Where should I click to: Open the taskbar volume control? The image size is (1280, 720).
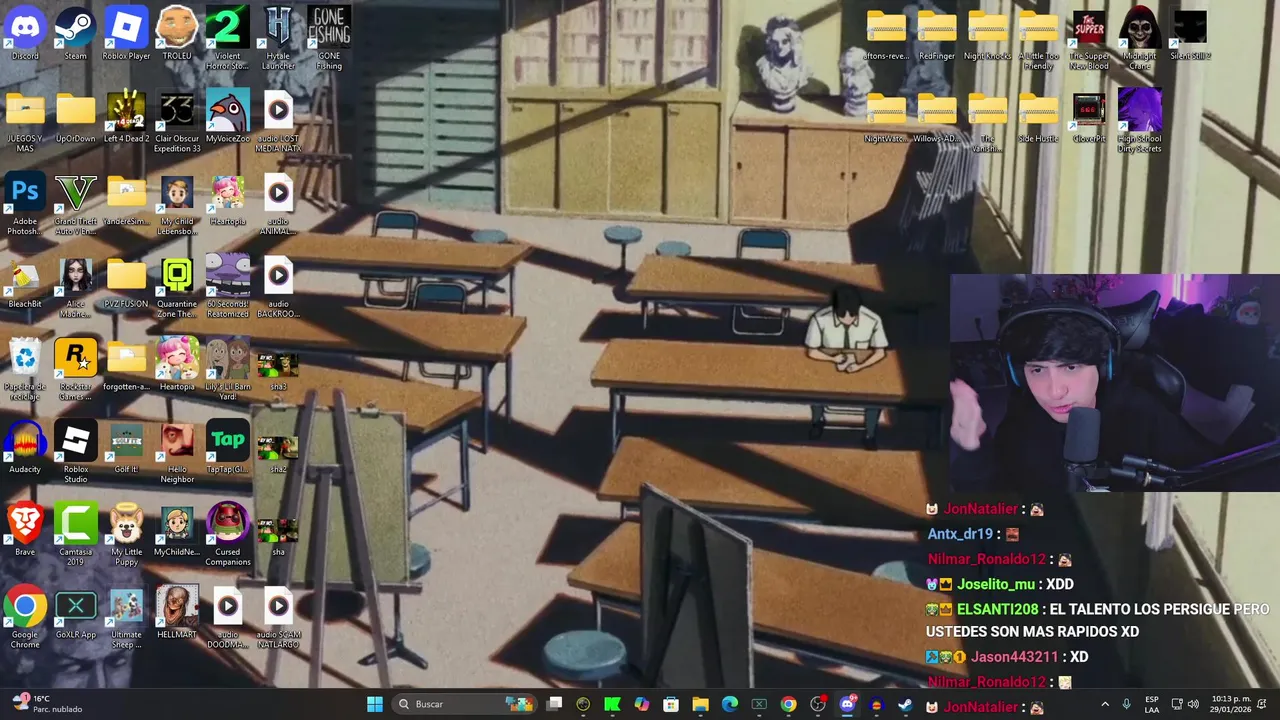click(x=1193, y=704)
